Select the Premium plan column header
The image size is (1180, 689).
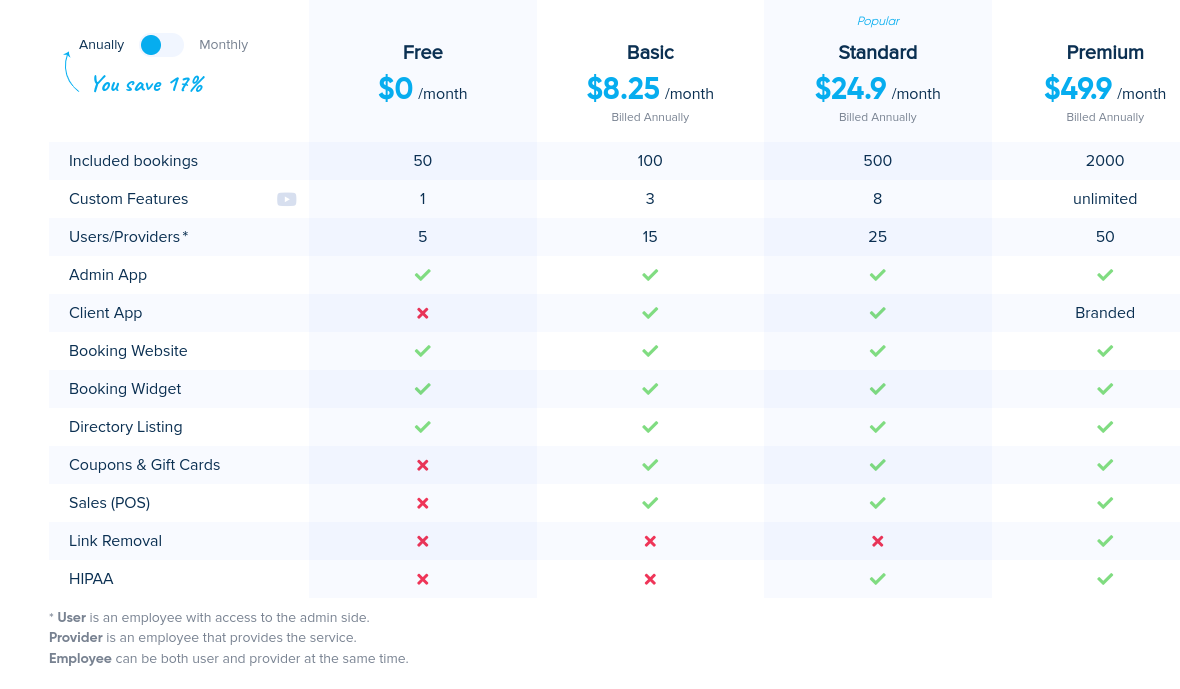pyautogui.click(x=1105, y=52)
